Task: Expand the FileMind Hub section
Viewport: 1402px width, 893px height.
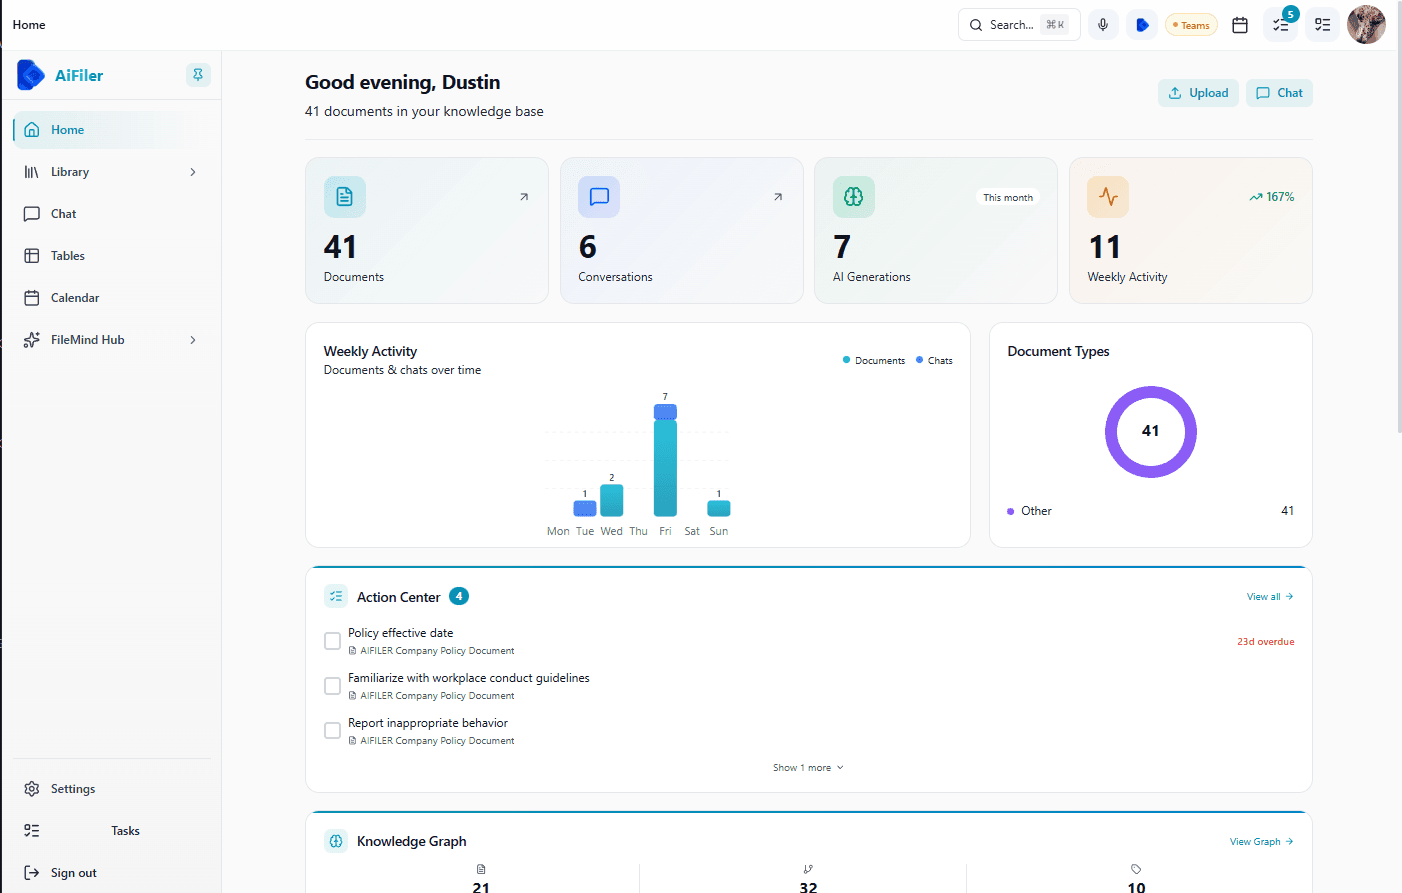Action: [x=193, y=340]
